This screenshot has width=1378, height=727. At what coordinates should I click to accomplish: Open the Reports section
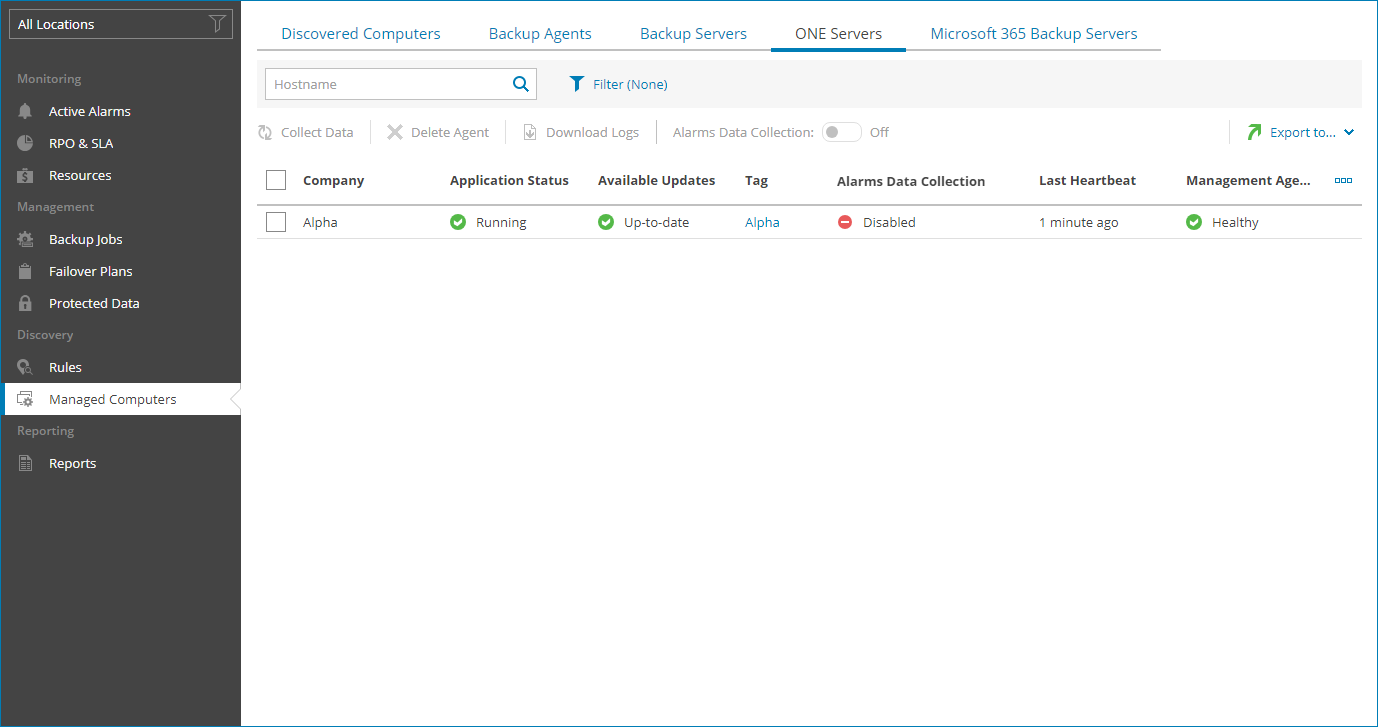coord(70,462)
